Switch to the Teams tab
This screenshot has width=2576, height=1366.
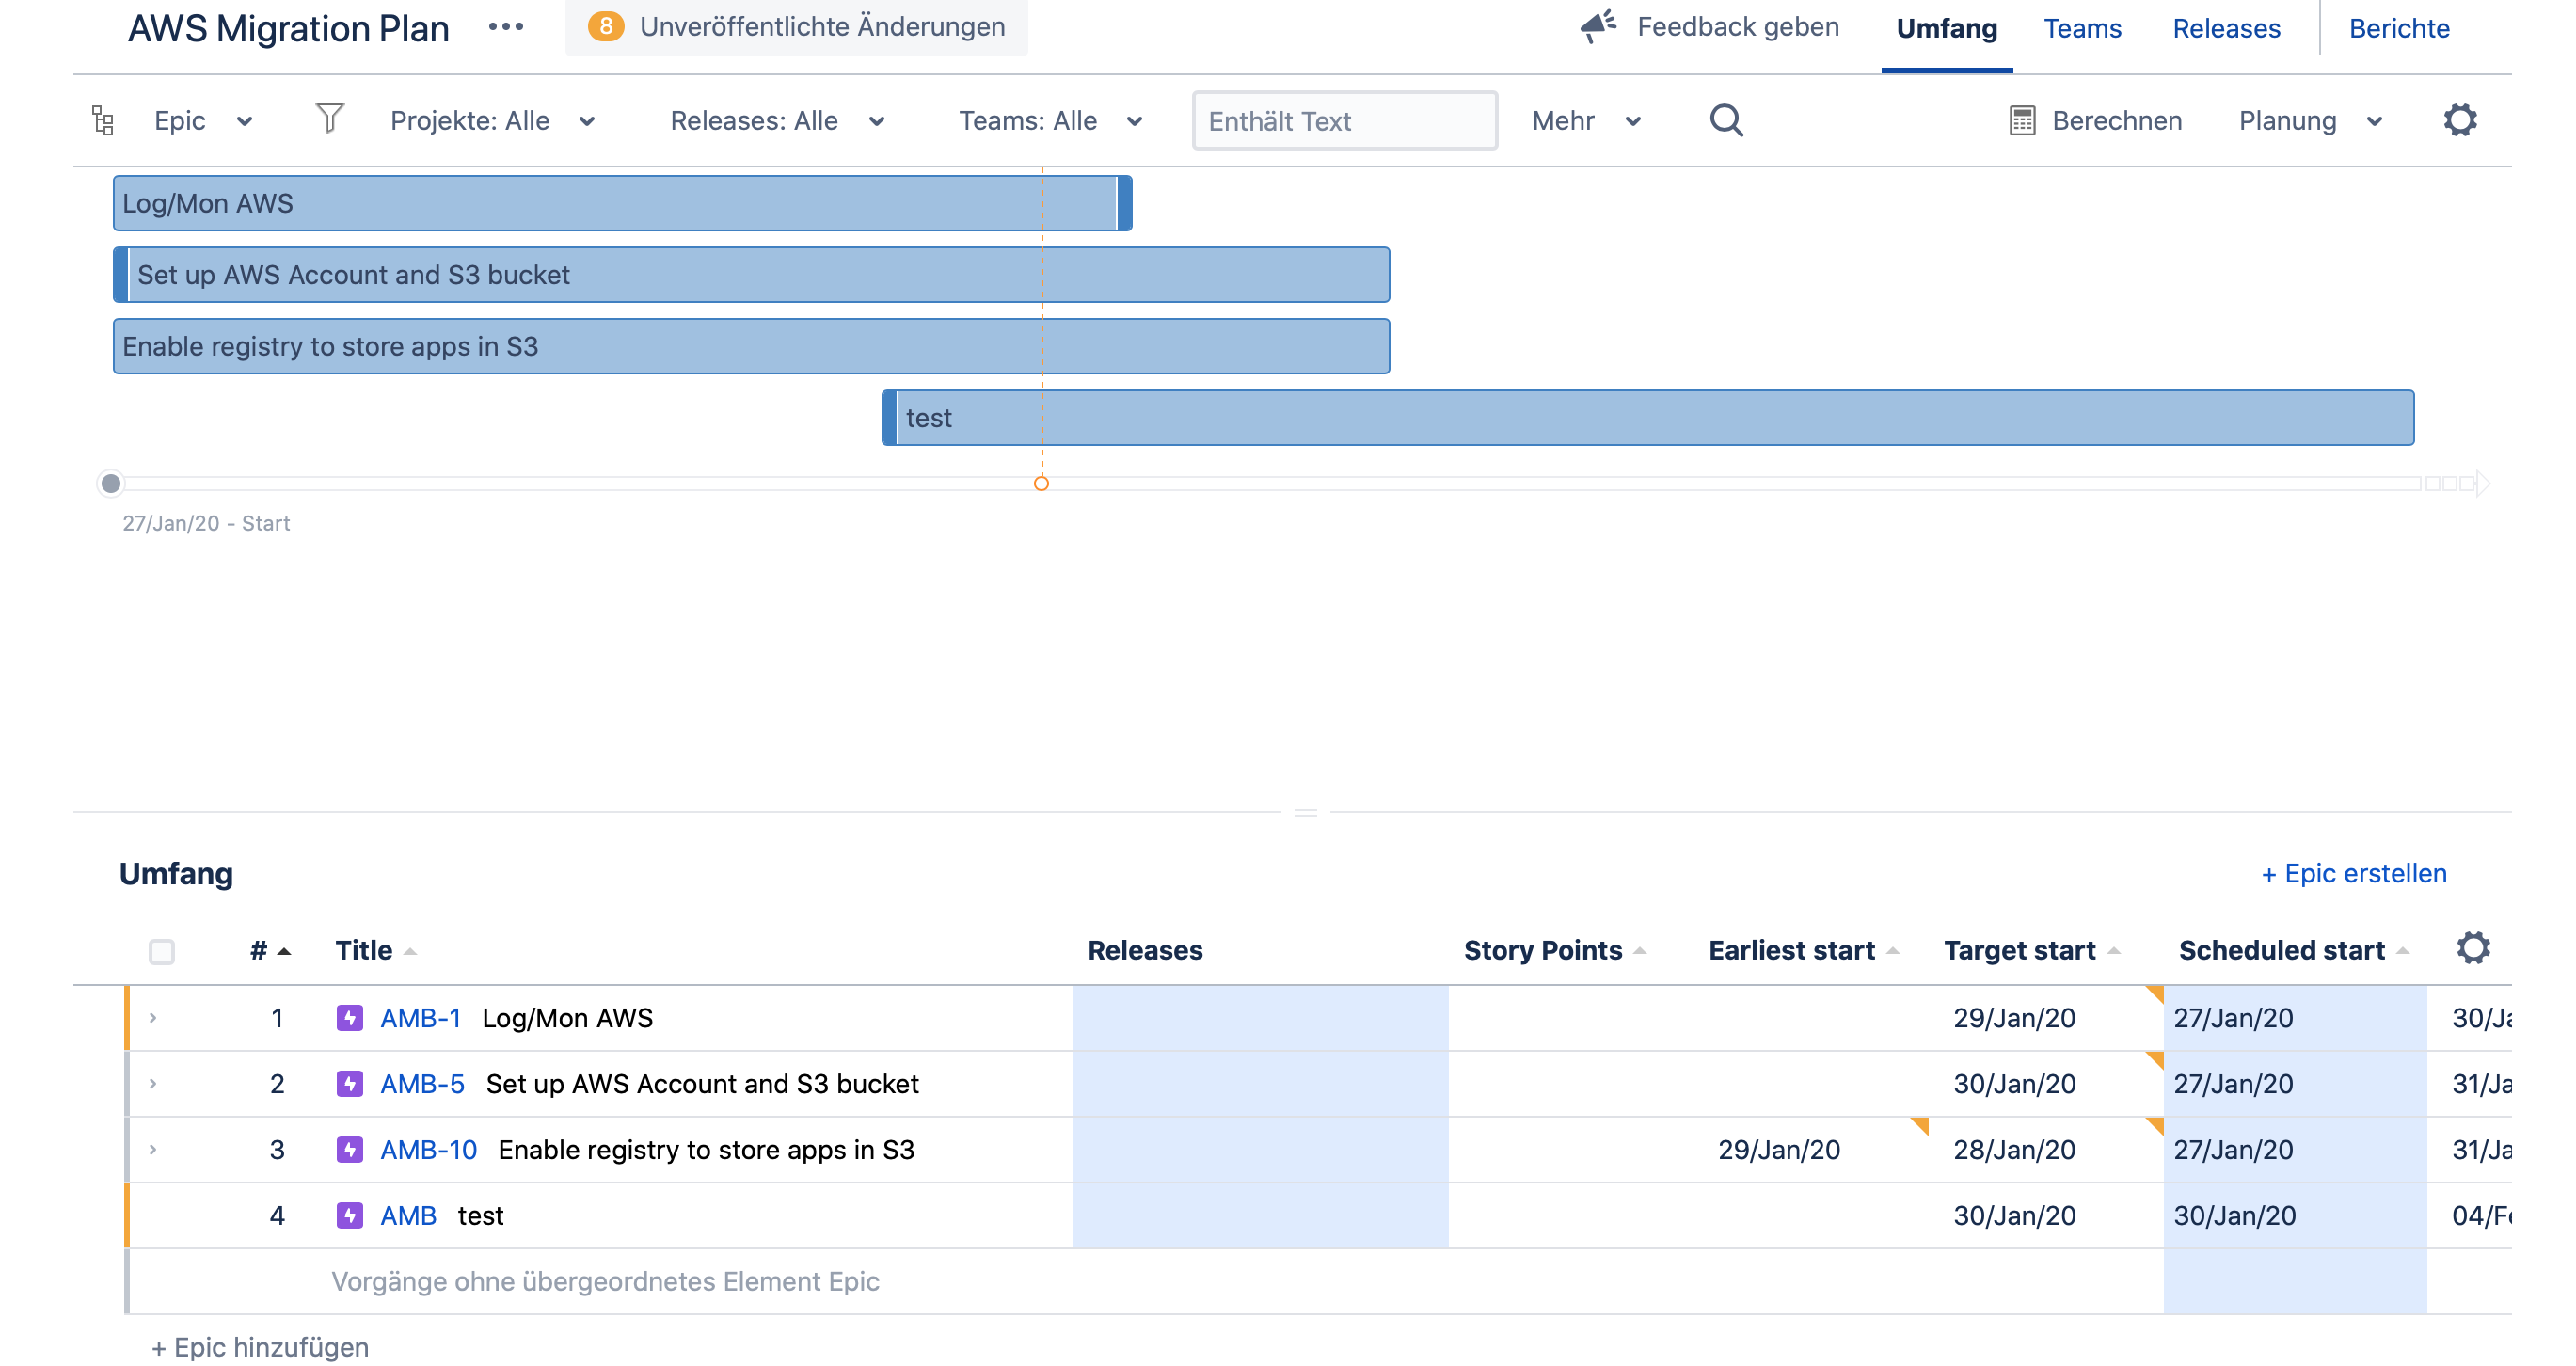click(x=2082, y=29)
